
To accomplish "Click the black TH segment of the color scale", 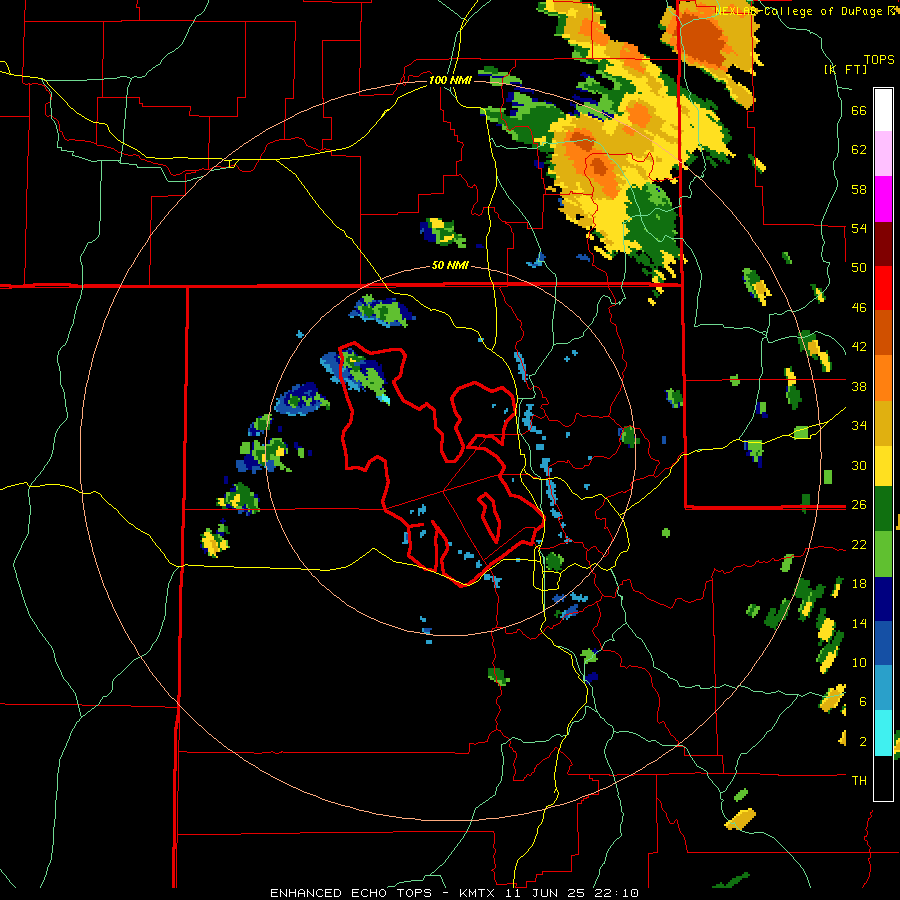I will [x=883, y=778].
